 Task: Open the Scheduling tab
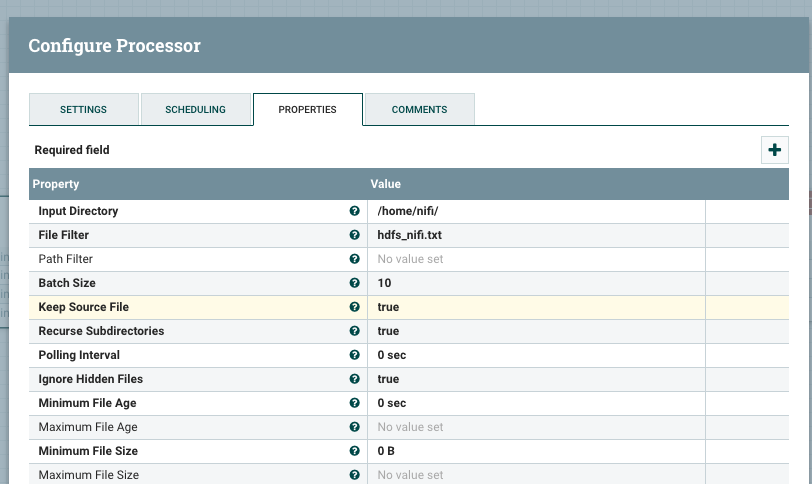(x=195, y=109)
